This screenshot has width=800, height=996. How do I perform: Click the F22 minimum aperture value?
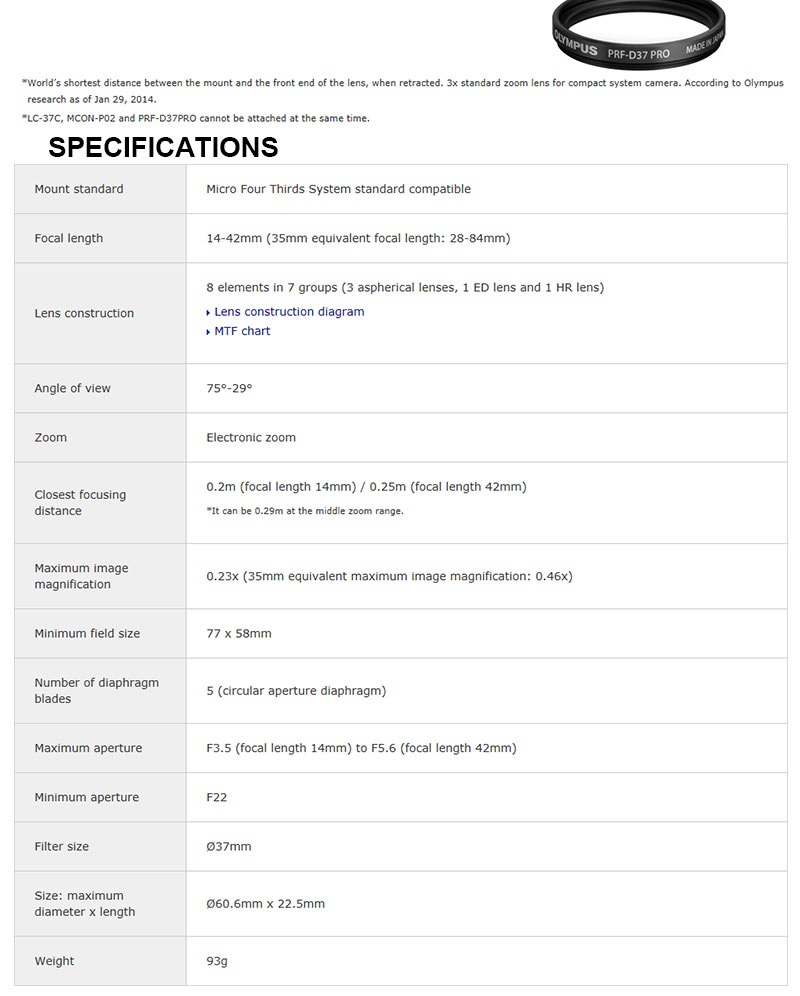point(216,797)
